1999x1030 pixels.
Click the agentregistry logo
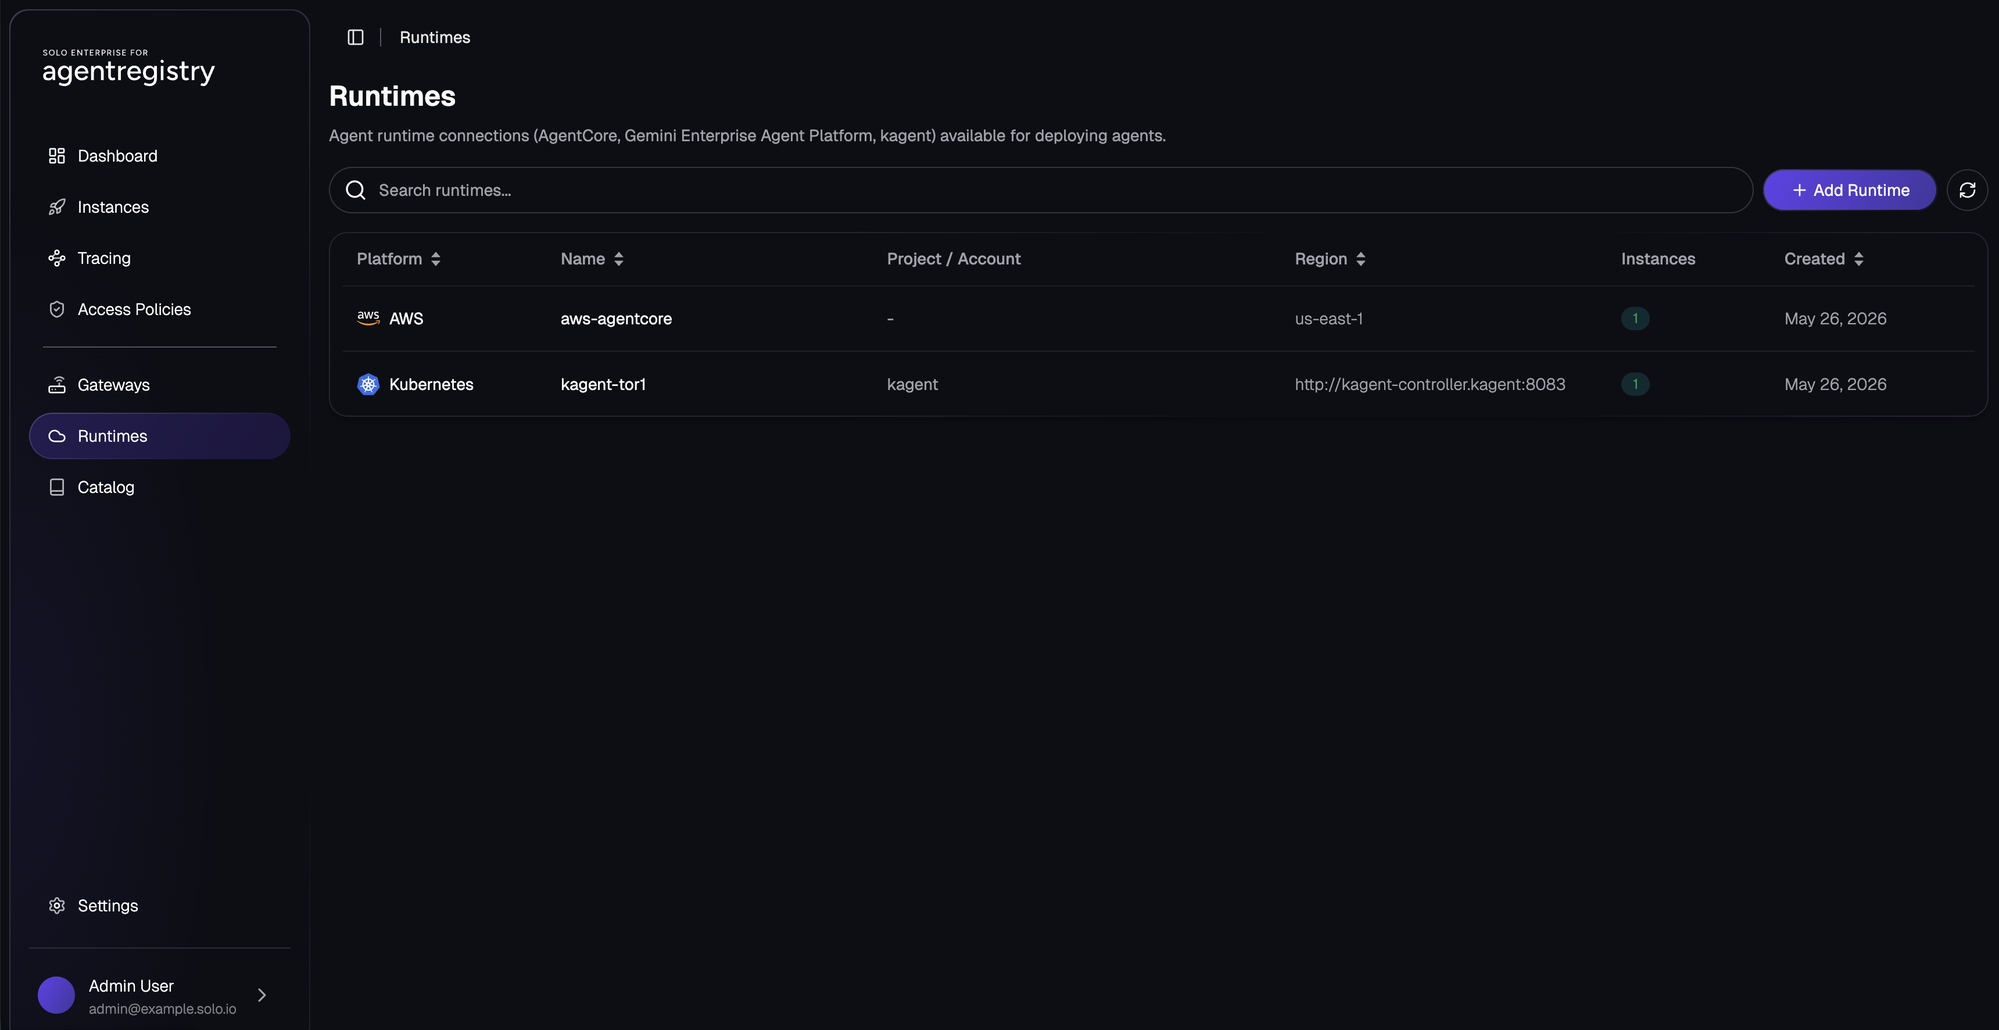click(x=128, y=67)
